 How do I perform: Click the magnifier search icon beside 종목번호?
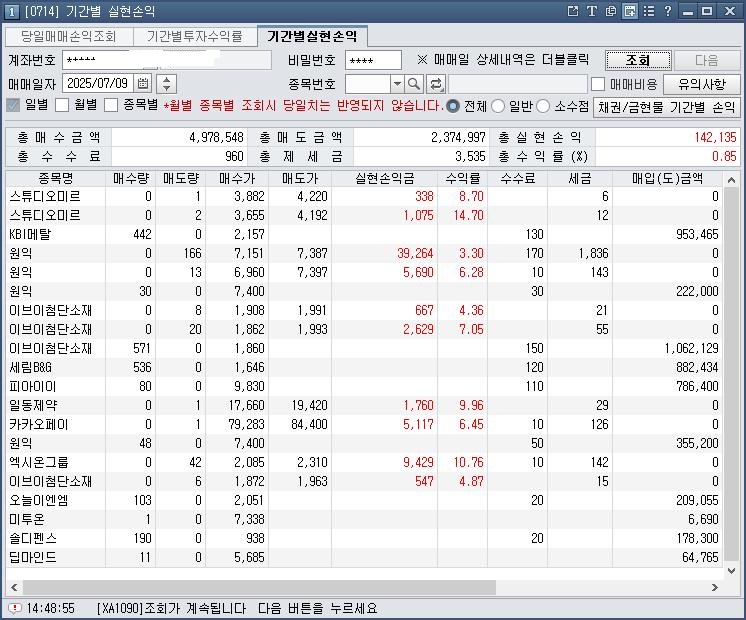[416, 84]
